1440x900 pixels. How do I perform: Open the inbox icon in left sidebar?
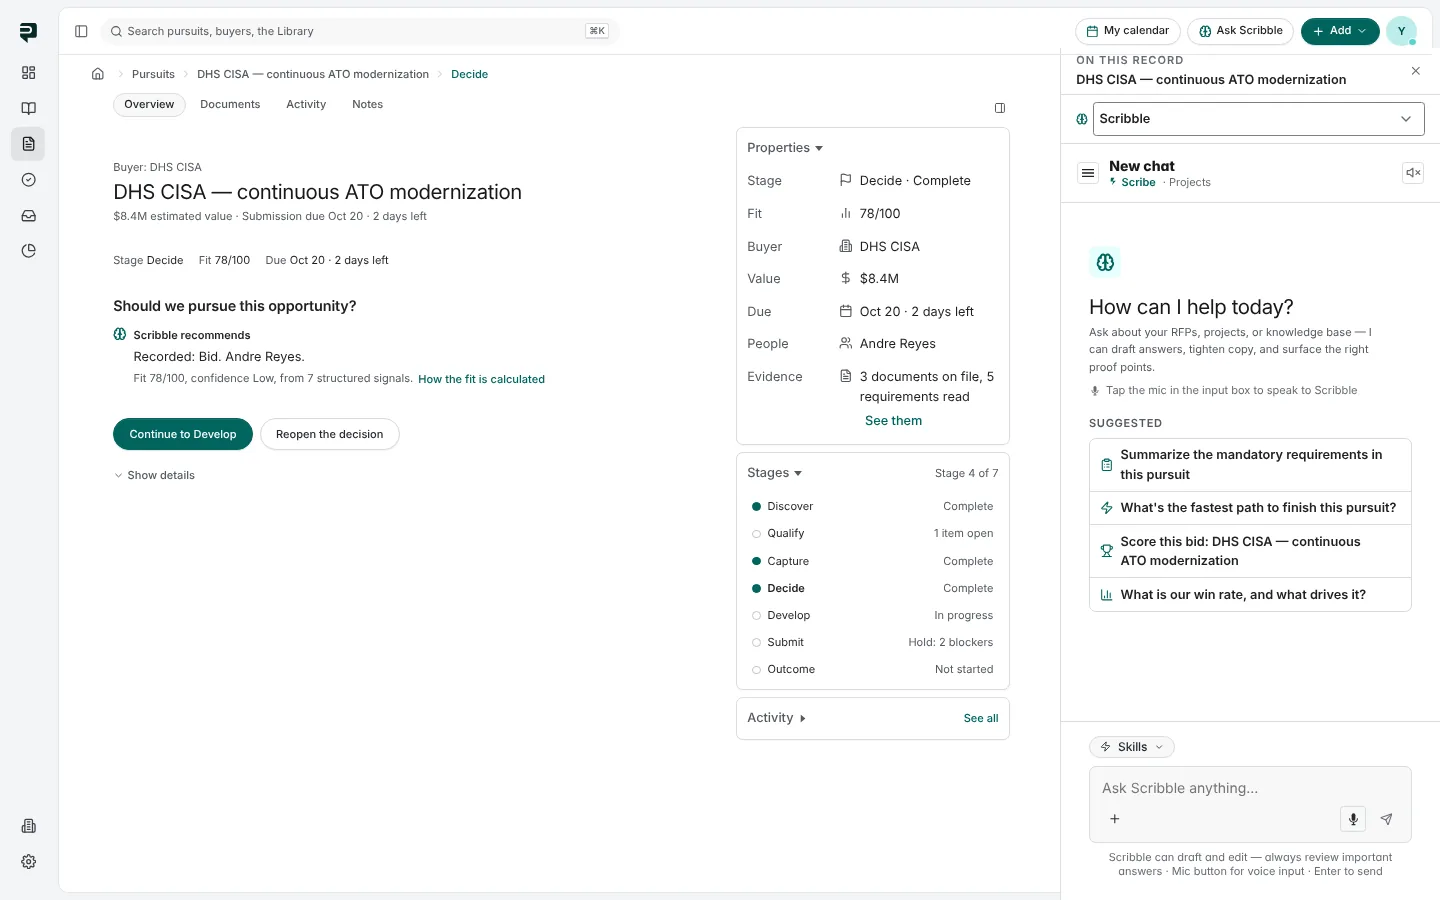click(28, 216)
